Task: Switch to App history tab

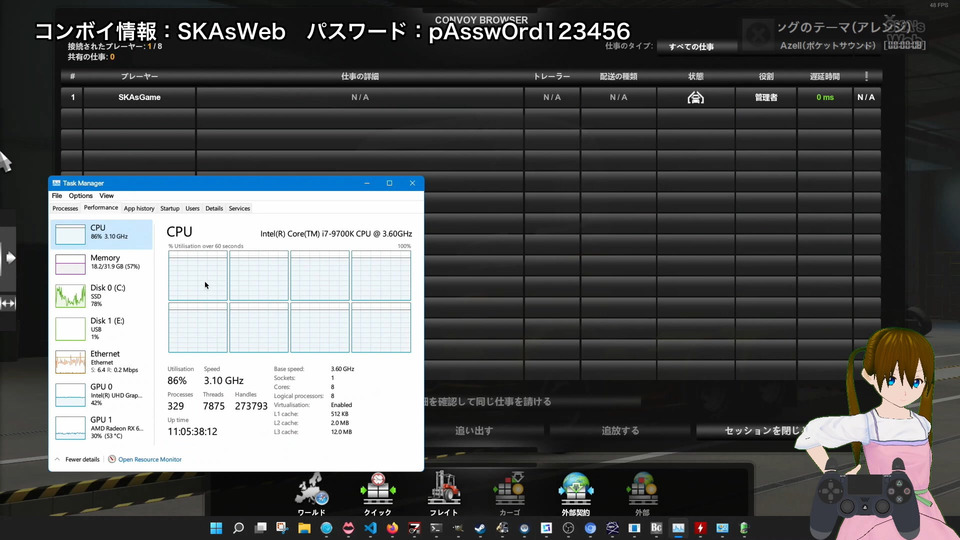Action: pos(139,209)
